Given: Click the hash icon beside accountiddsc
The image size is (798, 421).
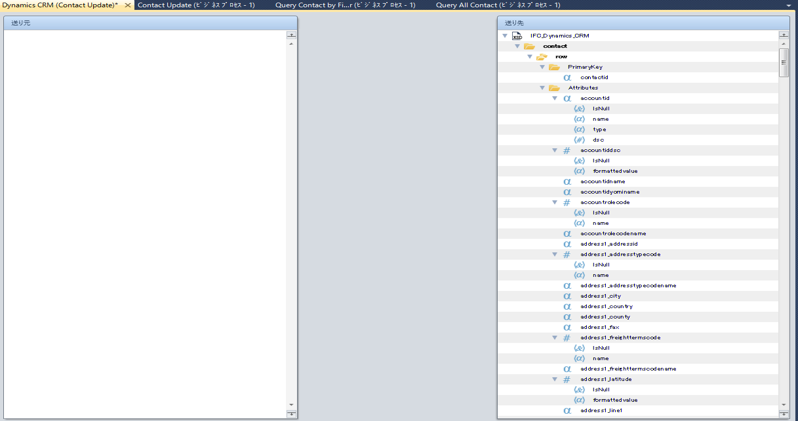Looking at the screenshot, I should (567, 151).
